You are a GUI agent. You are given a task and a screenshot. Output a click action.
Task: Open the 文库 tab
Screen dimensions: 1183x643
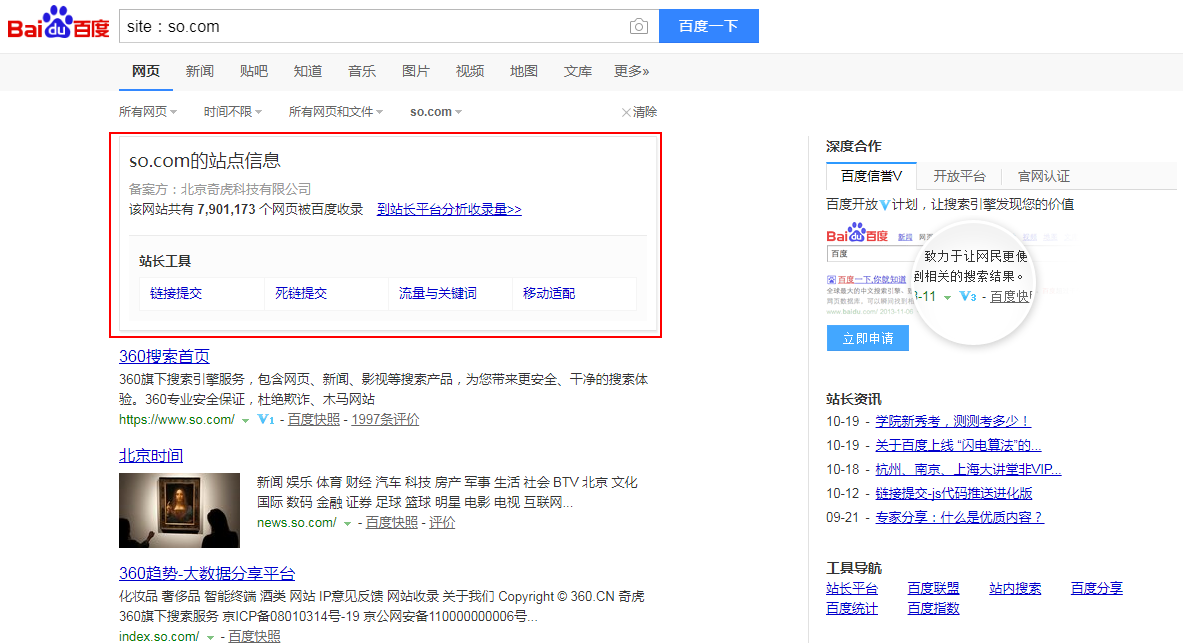[x=578, y=71]
